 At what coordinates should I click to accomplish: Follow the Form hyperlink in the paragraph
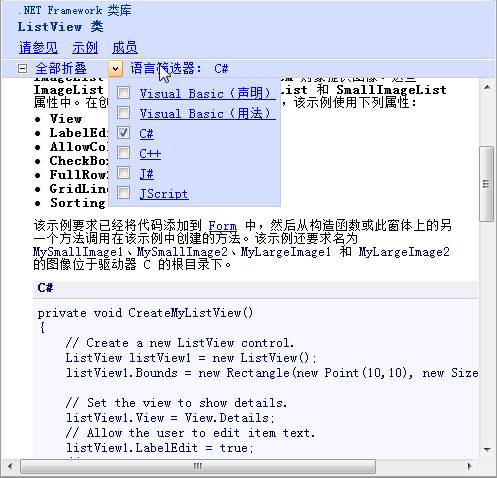223,226
